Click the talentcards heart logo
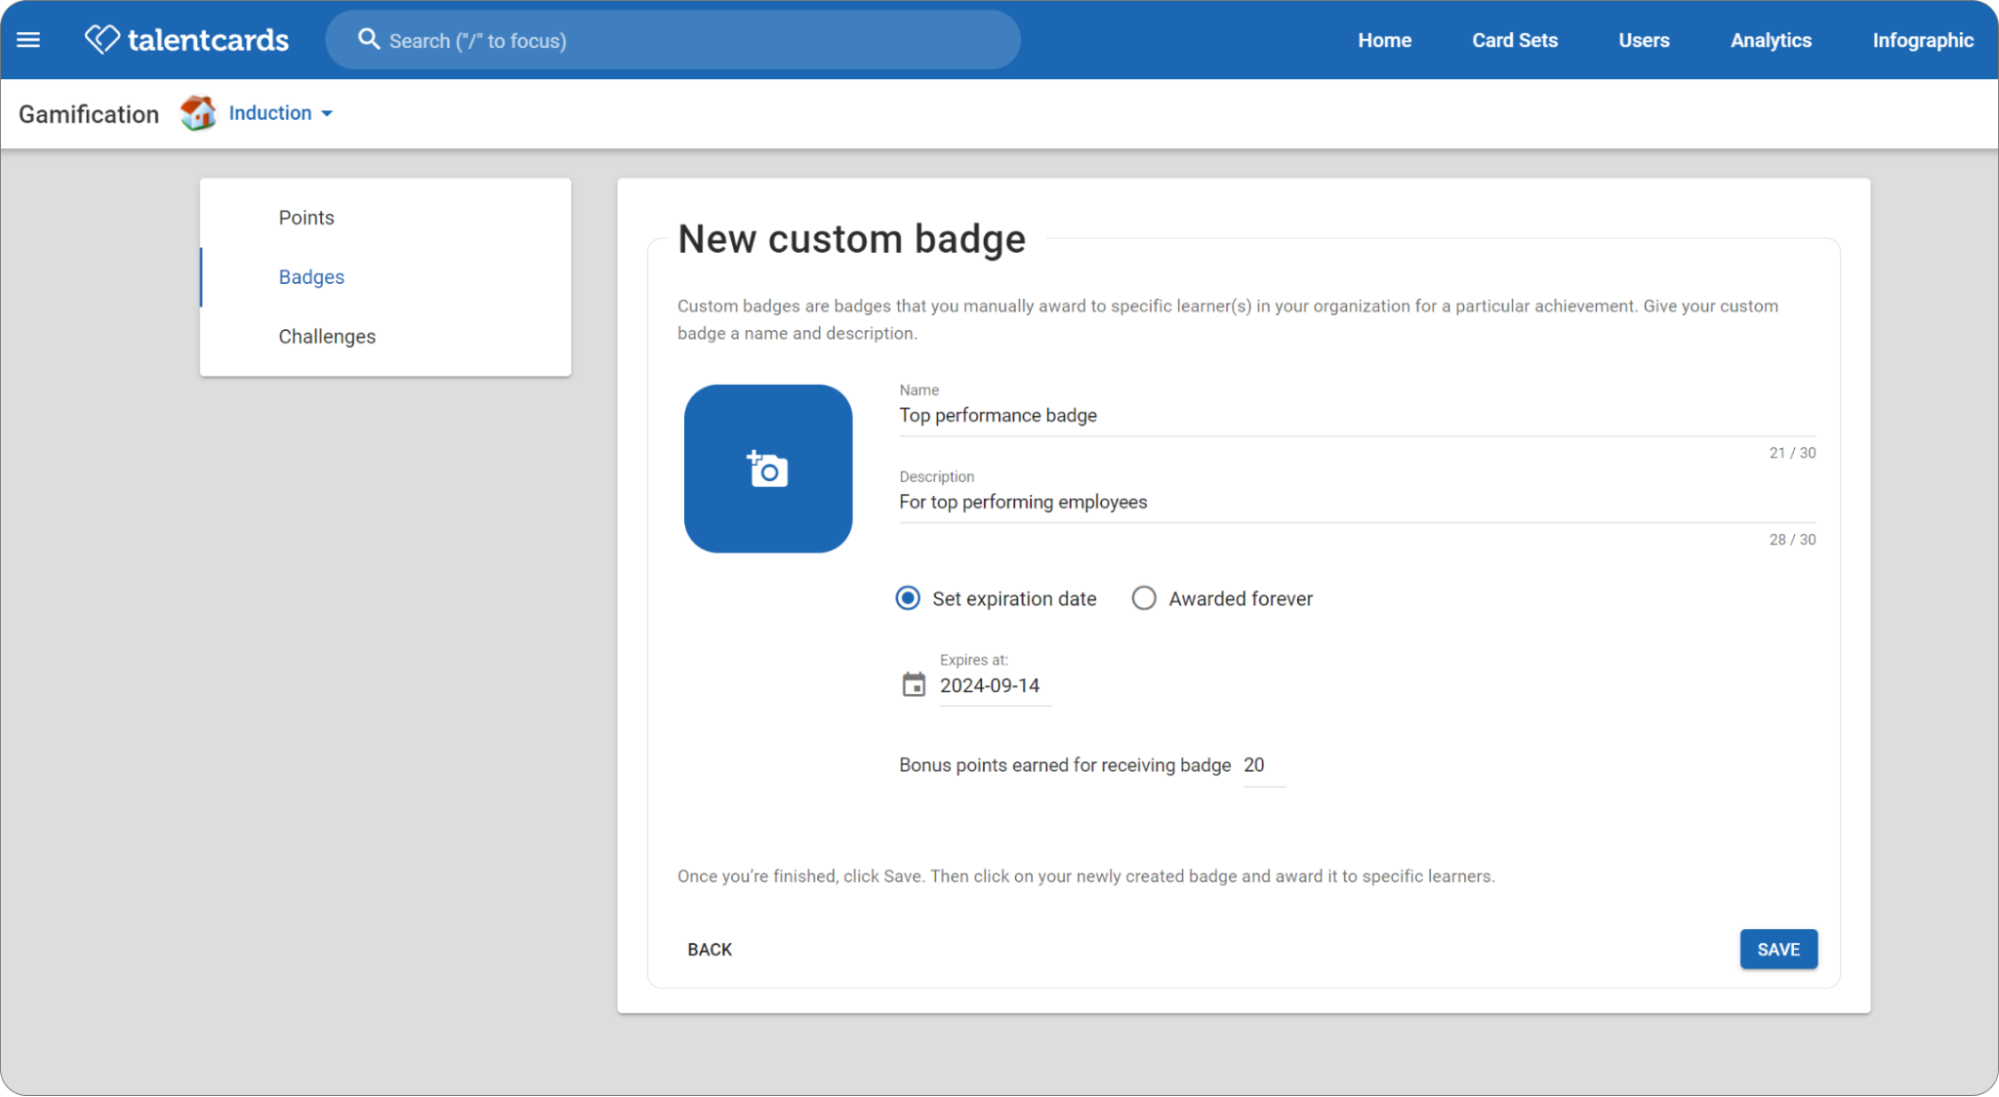 pyautogui.click(x=102, y=39)
